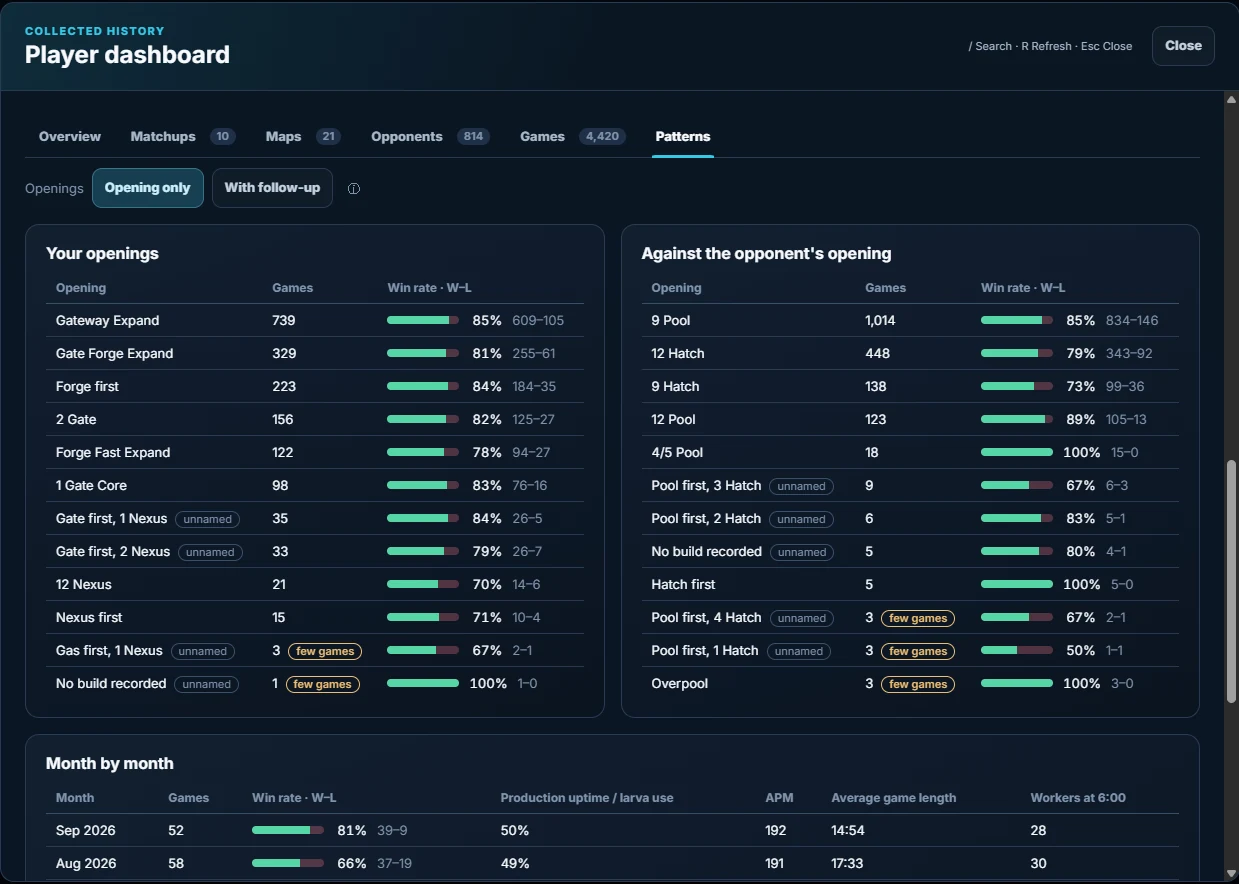Click the Gate Forge Expand opening
This screenshot has height=884, width=1239.
[315, 354]
